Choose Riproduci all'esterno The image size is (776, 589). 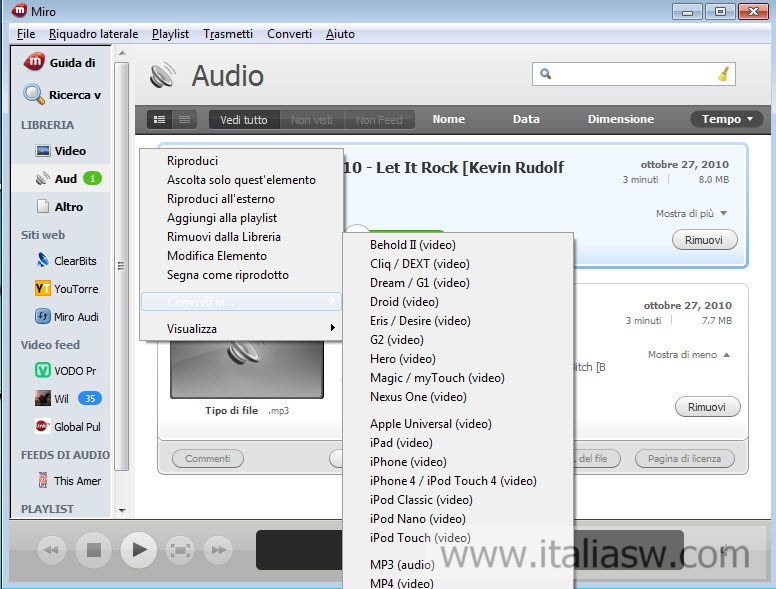click(242, 199)
